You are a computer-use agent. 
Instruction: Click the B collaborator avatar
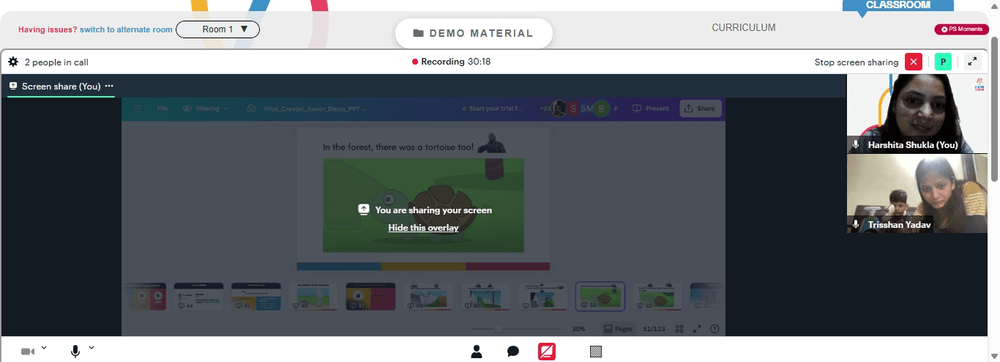pos(602,109)
